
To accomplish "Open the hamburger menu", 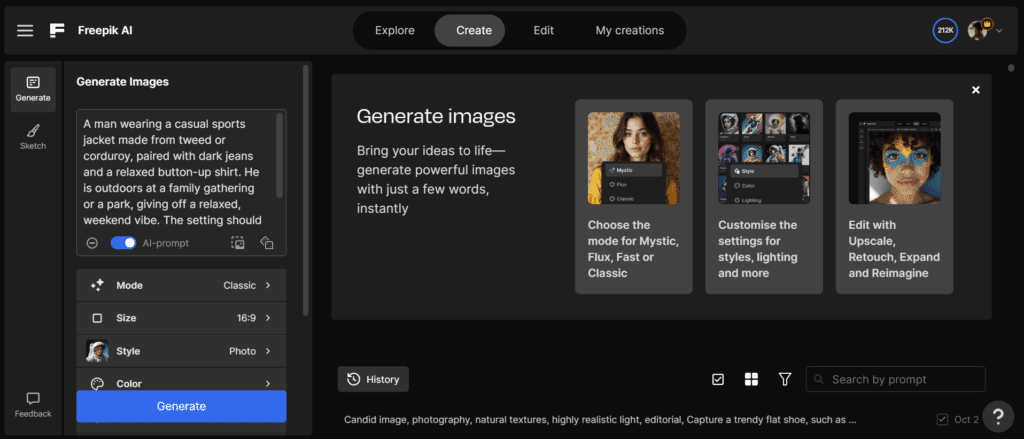I will pyautogui.click(x=25, y=30).
